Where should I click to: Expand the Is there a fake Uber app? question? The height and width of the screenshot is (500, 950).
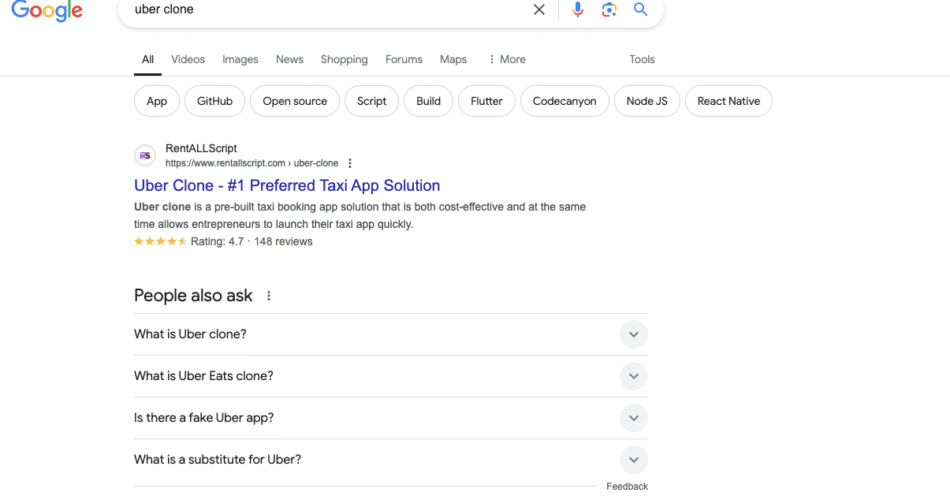(391, 418)
